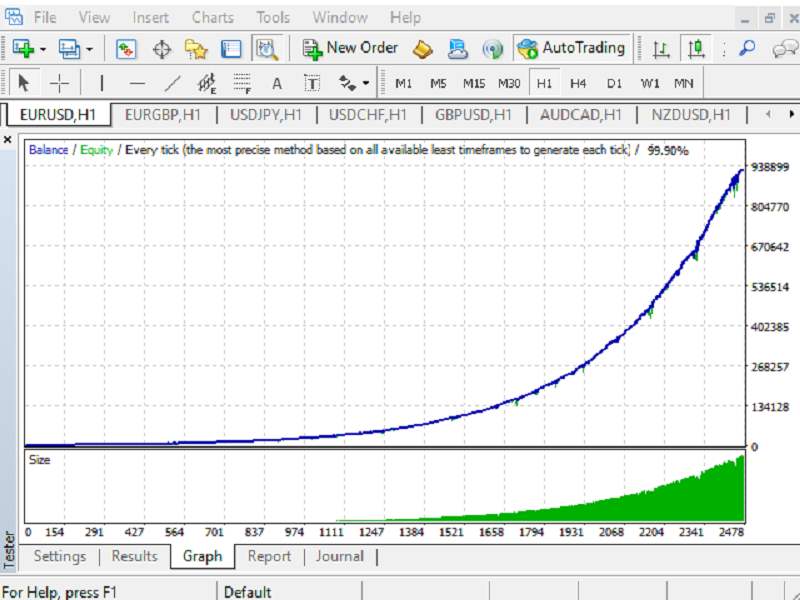This screenshot has width=800, height=600.
Task: Switch to W1 timeframe
Action: coord(649,83)
